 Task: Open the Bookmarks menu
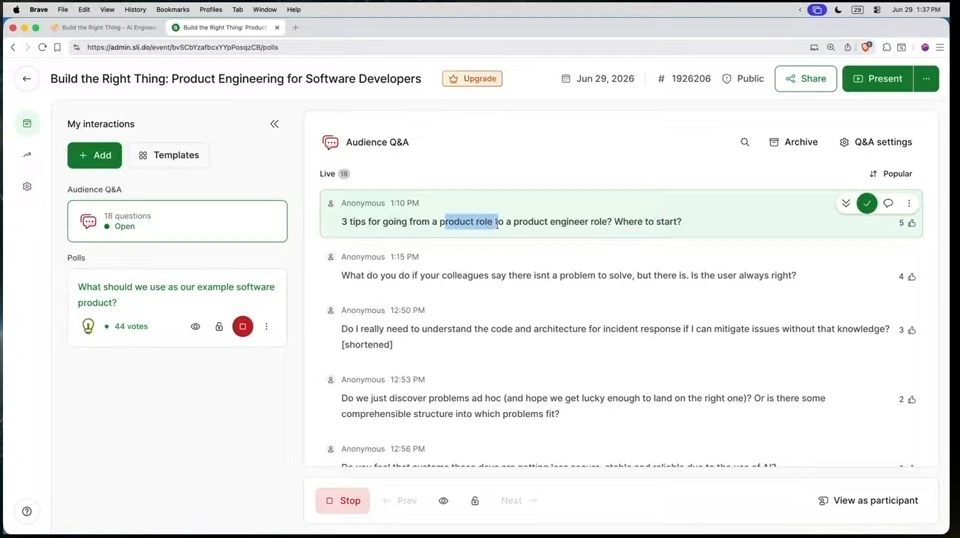click(173, 10)
